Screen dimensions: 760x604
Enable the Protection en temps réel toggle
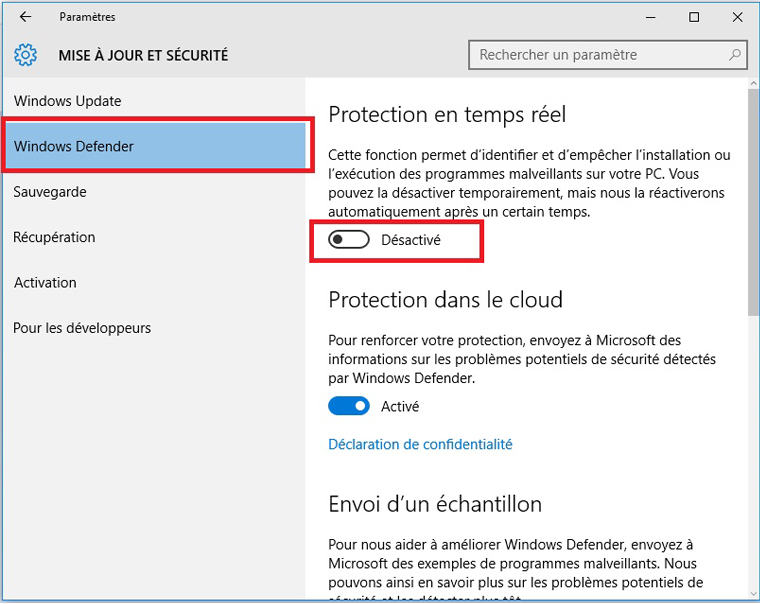tap(349, 240)
